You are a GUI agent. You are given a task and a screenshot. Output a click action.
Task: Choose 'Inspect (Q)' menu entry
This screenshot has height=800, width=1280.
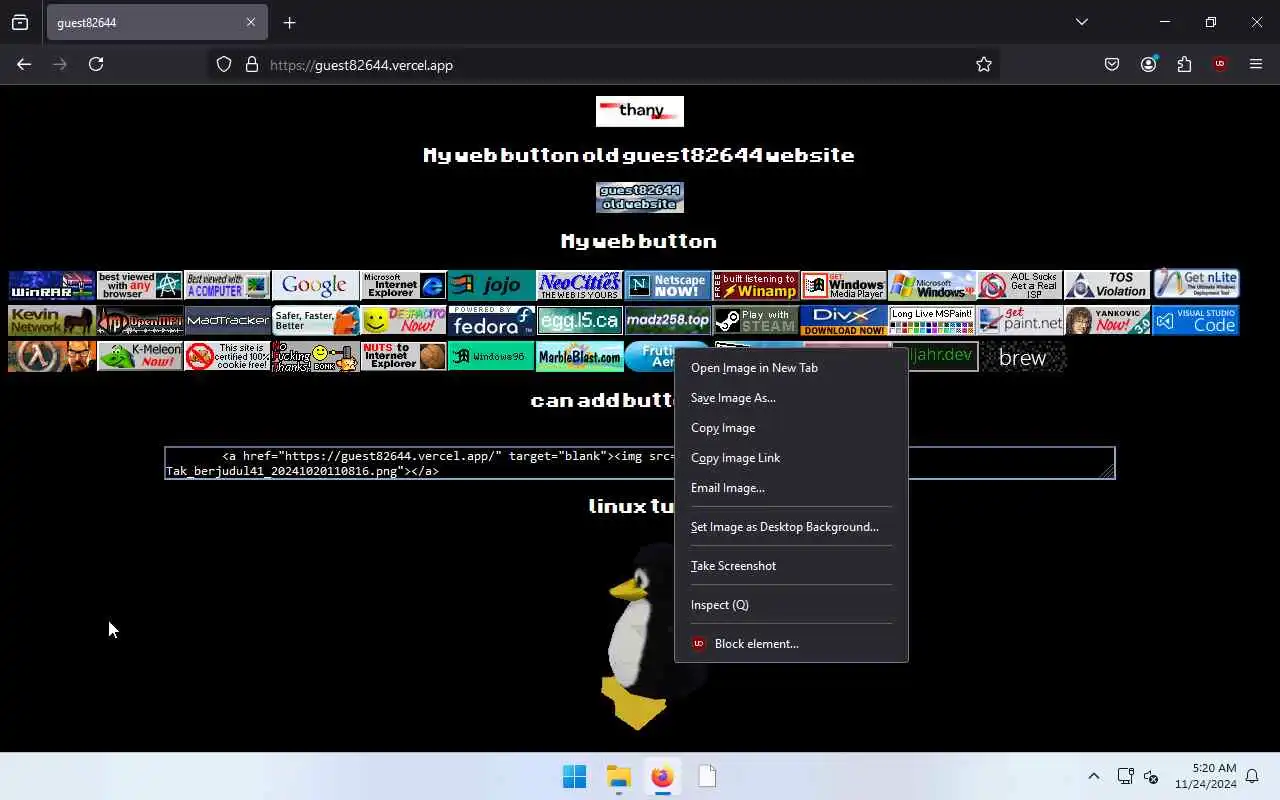click(791, 605)
